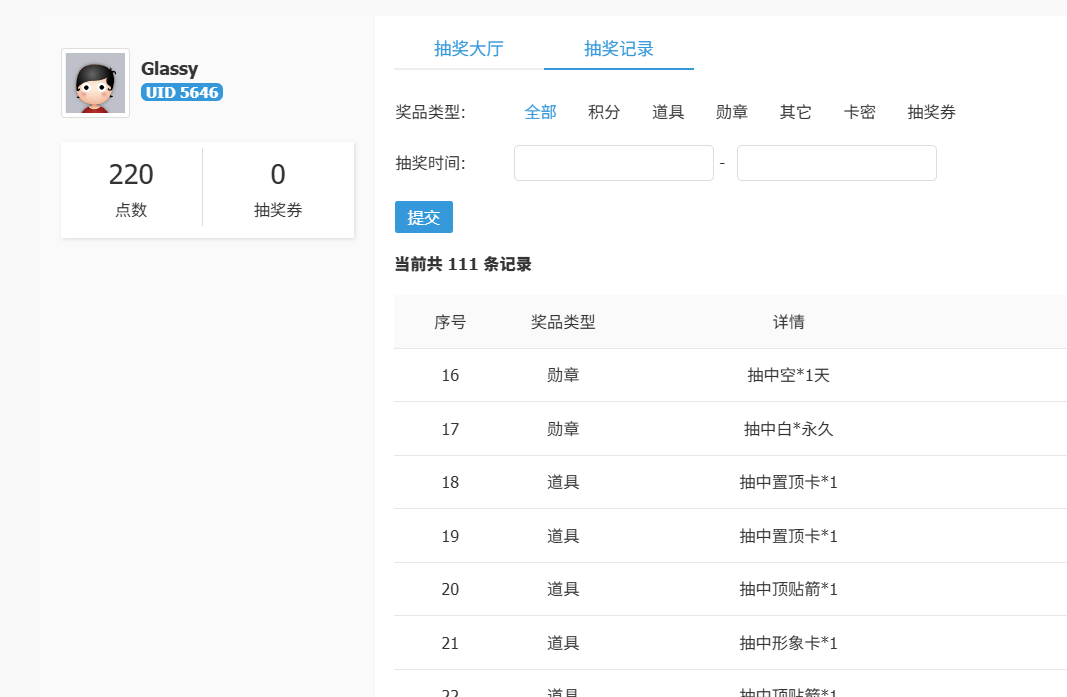Switch to the 抽奖大厅 tab
Image resolution: width=1067 pixels, height=697 pixels.
point(470,48)
